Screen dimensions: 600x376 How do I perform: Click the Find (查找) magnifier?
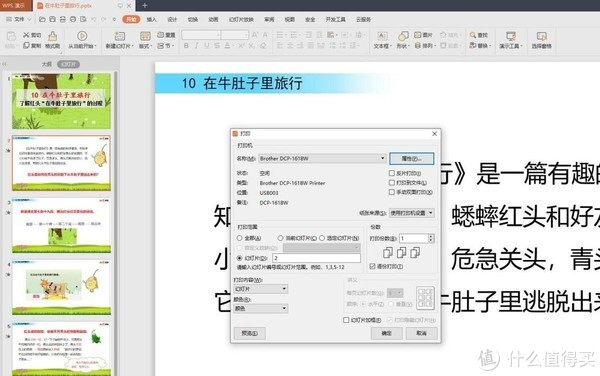[478, 35]
